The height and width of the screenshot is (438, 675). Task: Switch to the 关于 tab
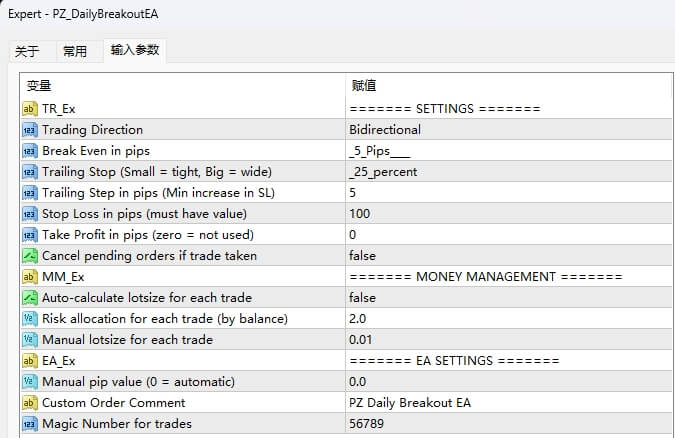28,51
